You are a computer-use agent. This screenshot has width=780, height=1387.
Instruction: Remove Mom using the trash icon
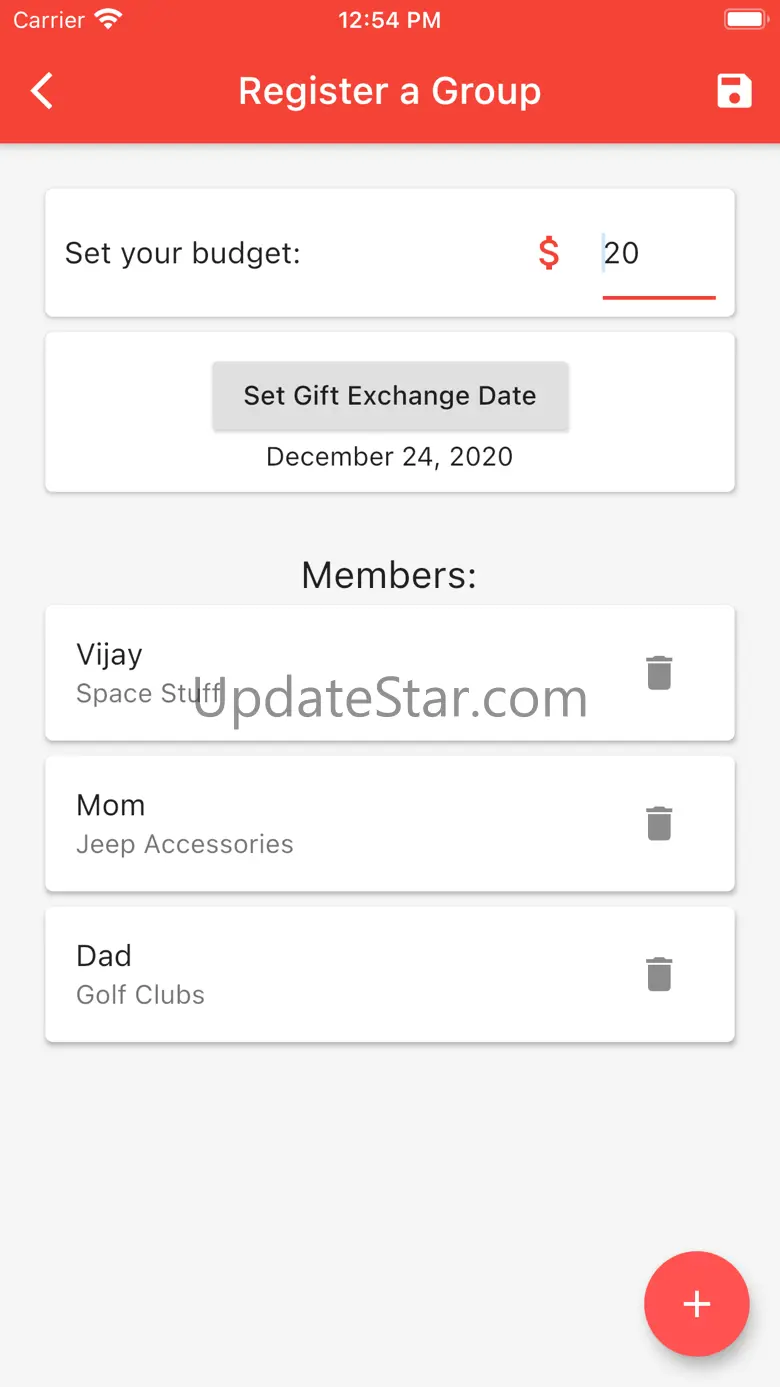[x=659, y=824]
